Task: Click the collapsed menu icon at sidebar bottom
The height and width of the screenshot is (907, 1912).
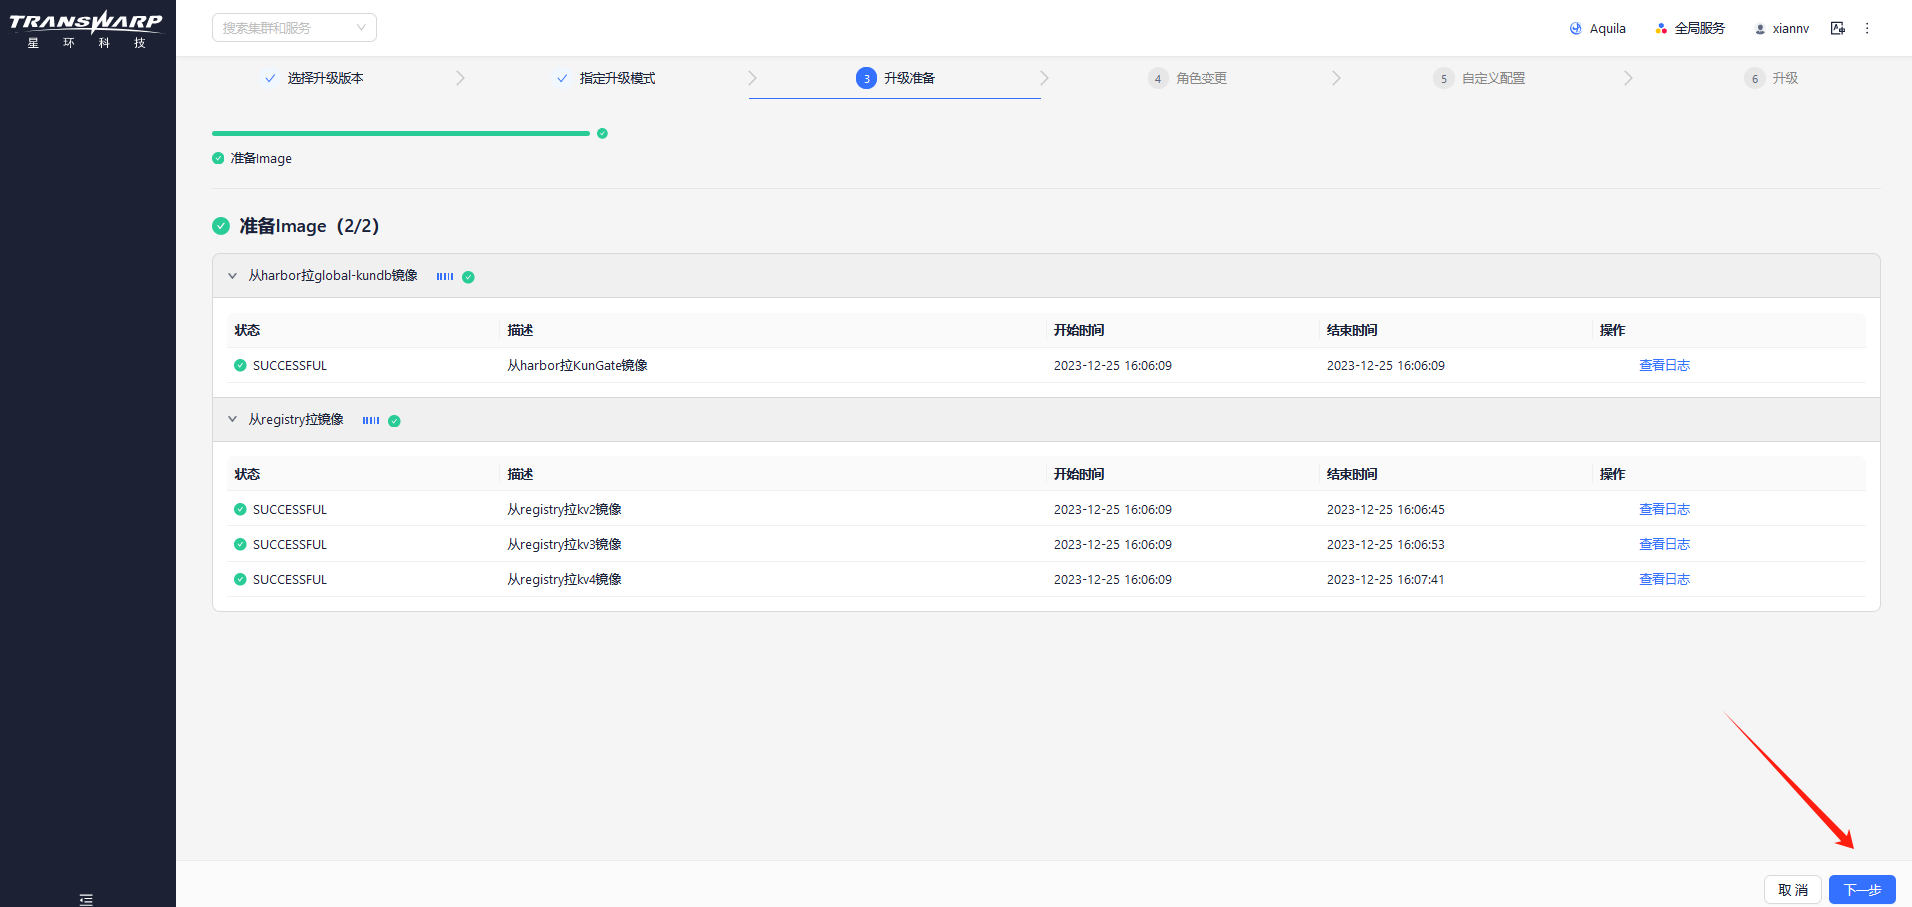Action: [86, 898]
